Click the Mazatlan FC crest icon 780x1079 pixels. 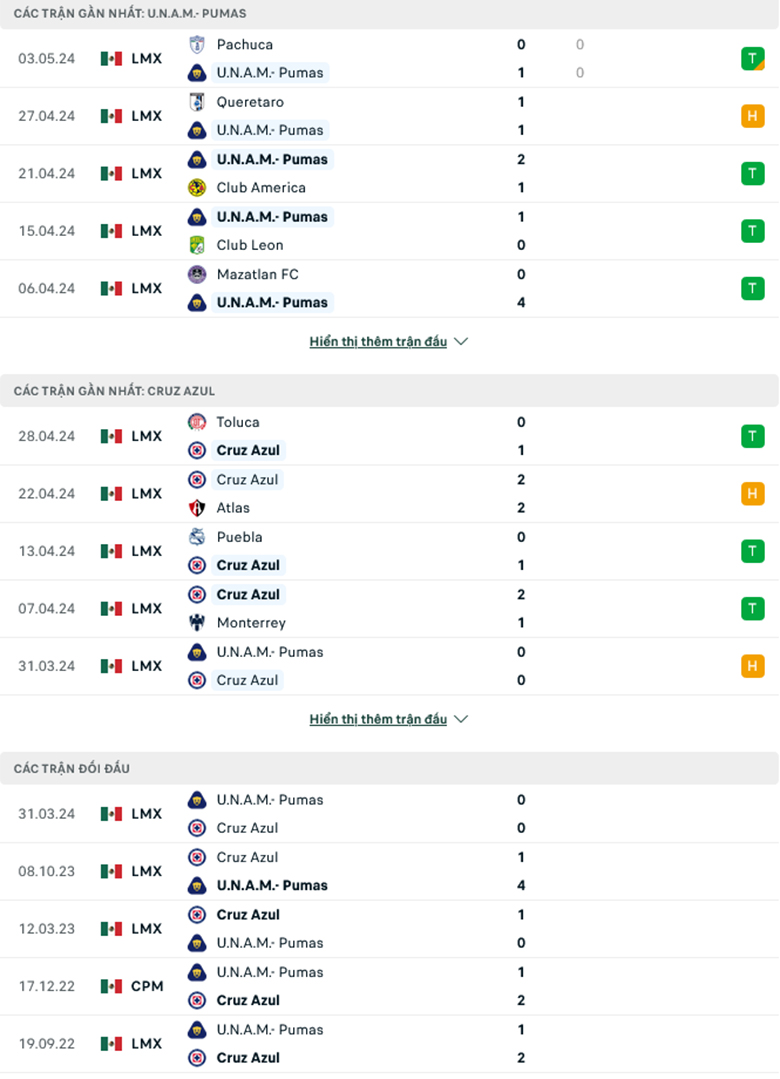197,274
